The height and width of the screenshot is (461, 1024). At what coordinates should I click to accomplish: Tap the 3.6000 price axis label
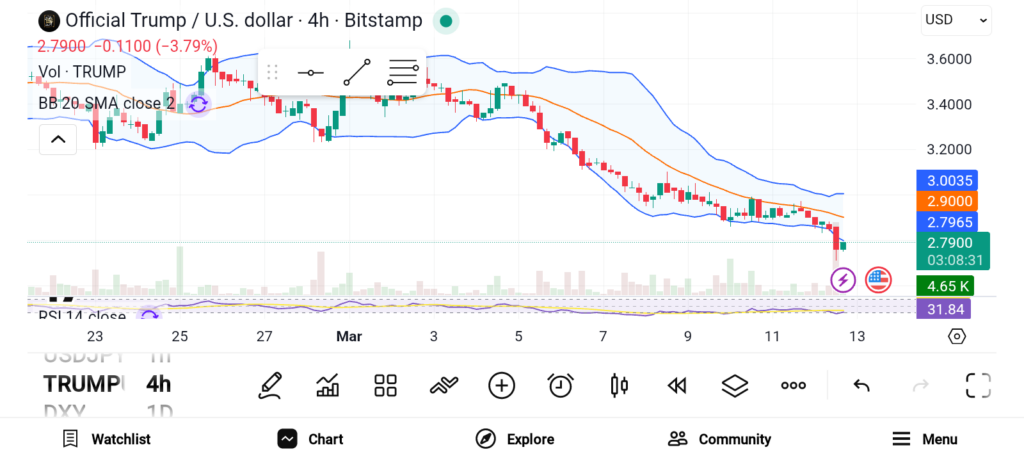(949, 59)
